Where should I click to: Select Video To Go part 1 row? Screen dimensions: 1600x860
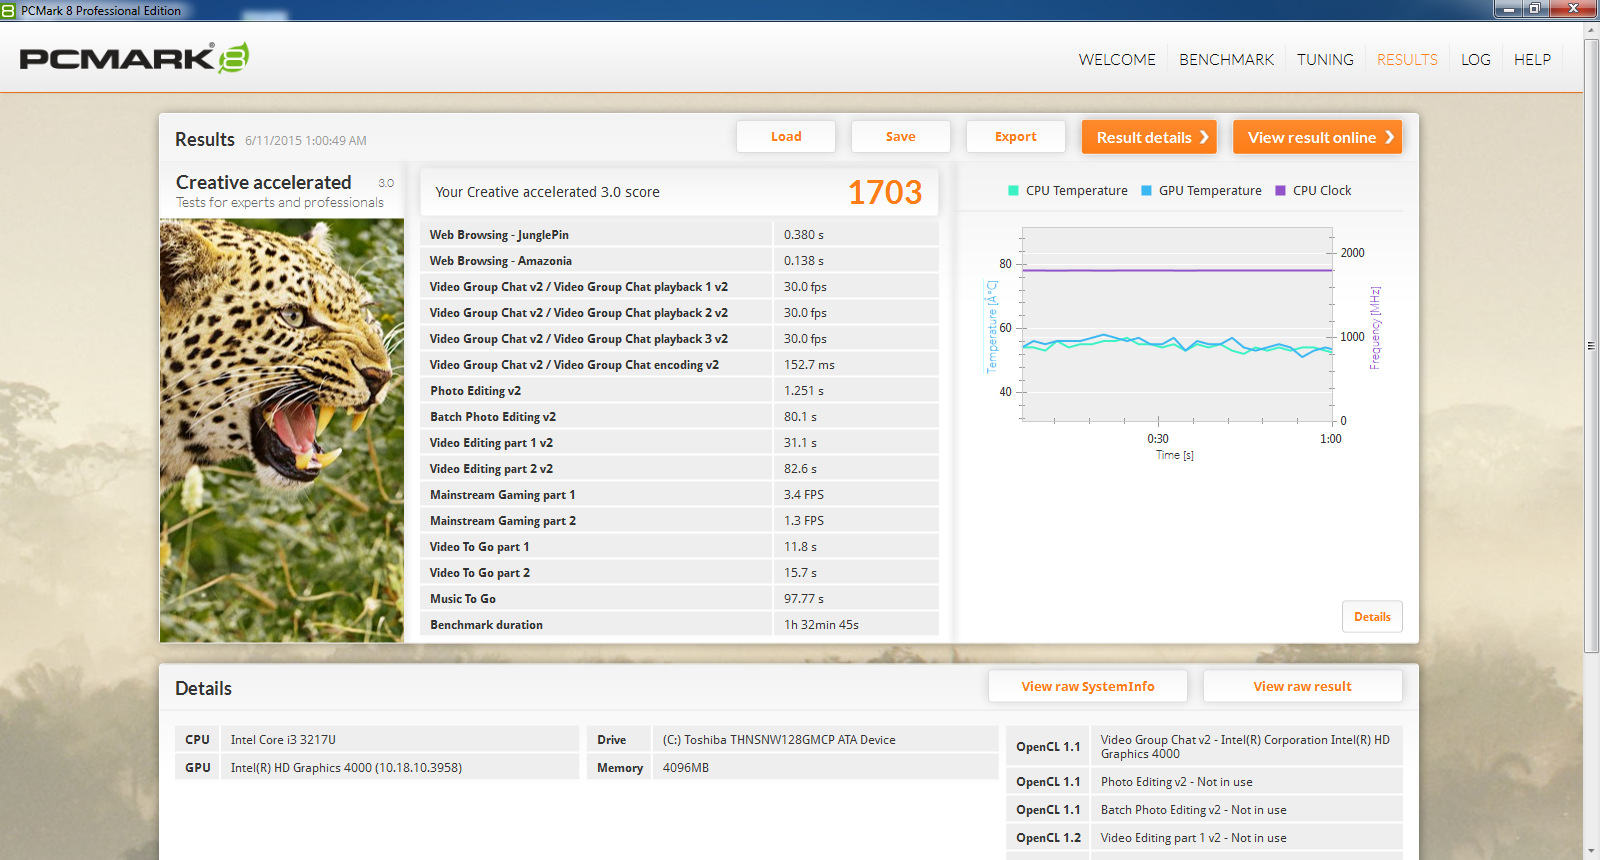click(679, 547)
